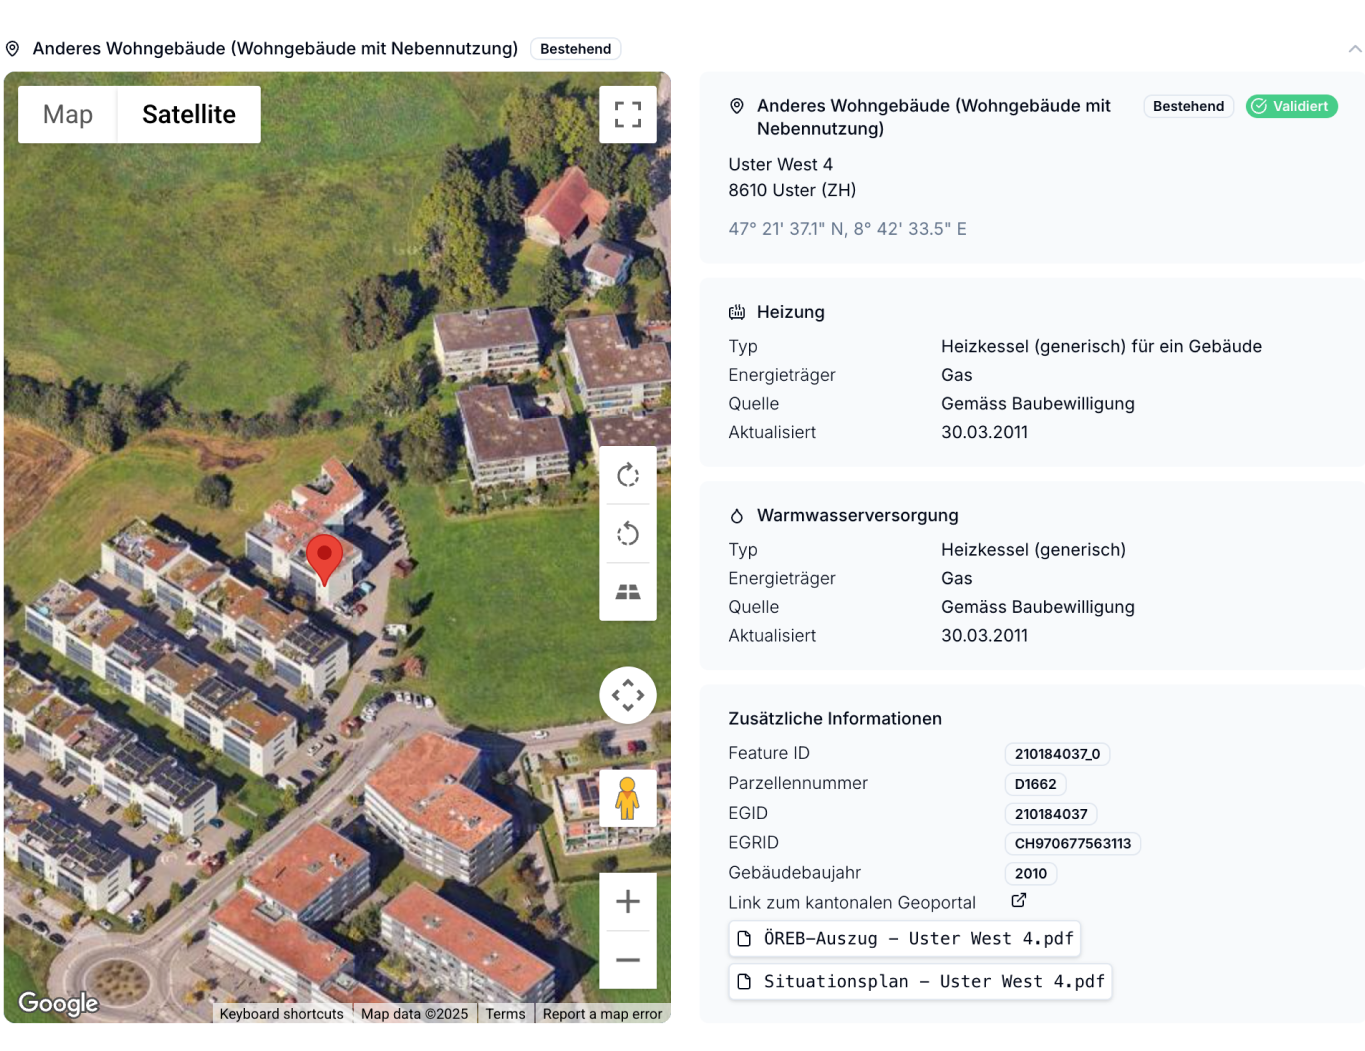The image size is (1365, 1051).
Task: Rotate the map clockwise
Action: [627, 475]
